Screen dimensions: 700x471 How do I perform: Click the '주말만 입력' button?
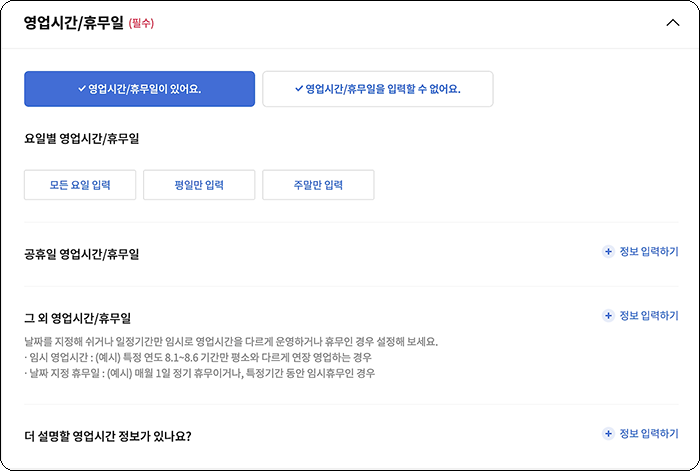pyautogui.click(x=318, y=185)
